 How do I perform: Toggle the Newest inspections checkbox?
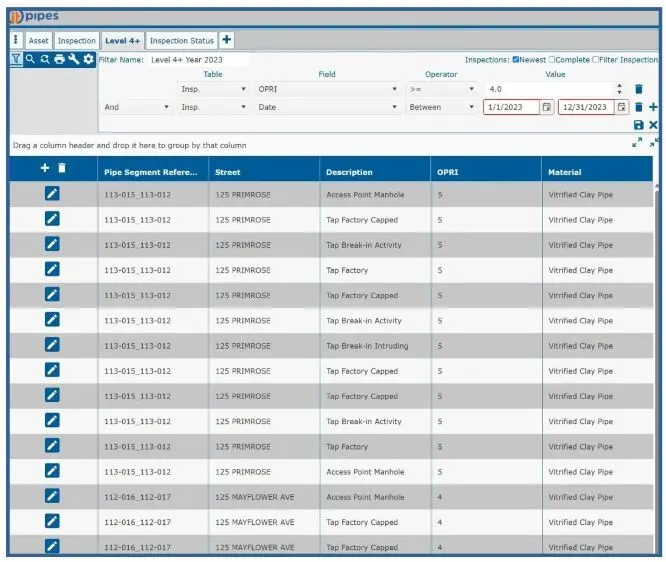point(516,59)
